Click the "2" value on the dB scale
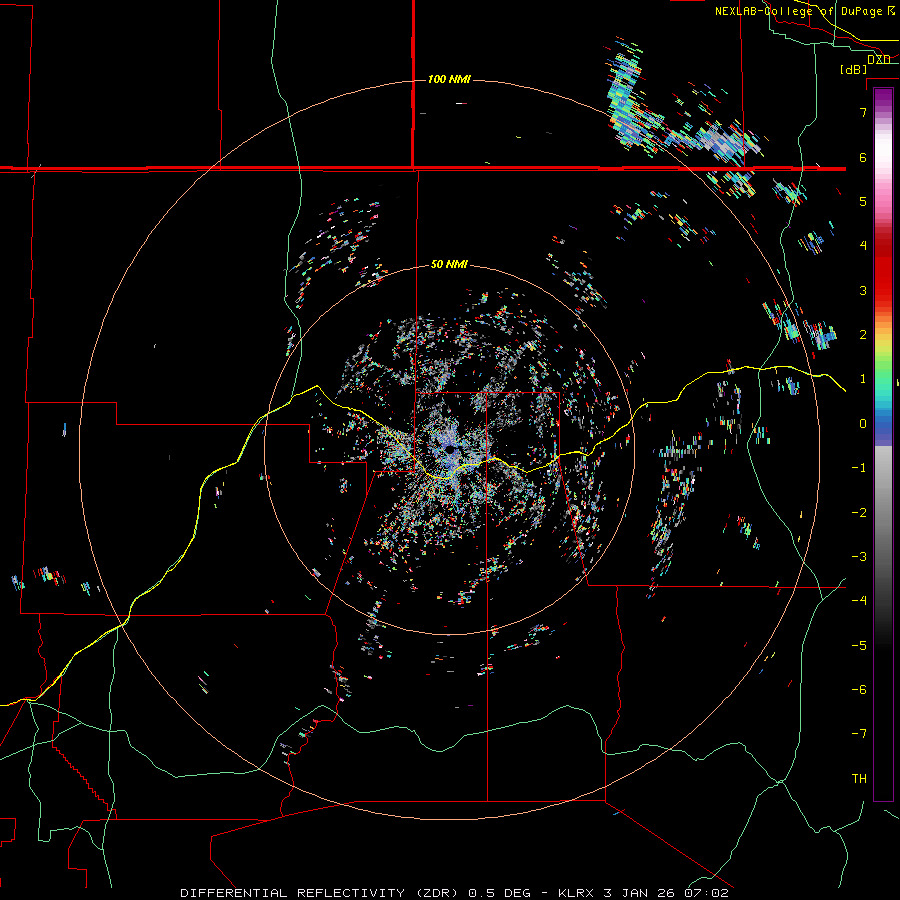This screenshot has width=900, height=900. tap(863, 335)
